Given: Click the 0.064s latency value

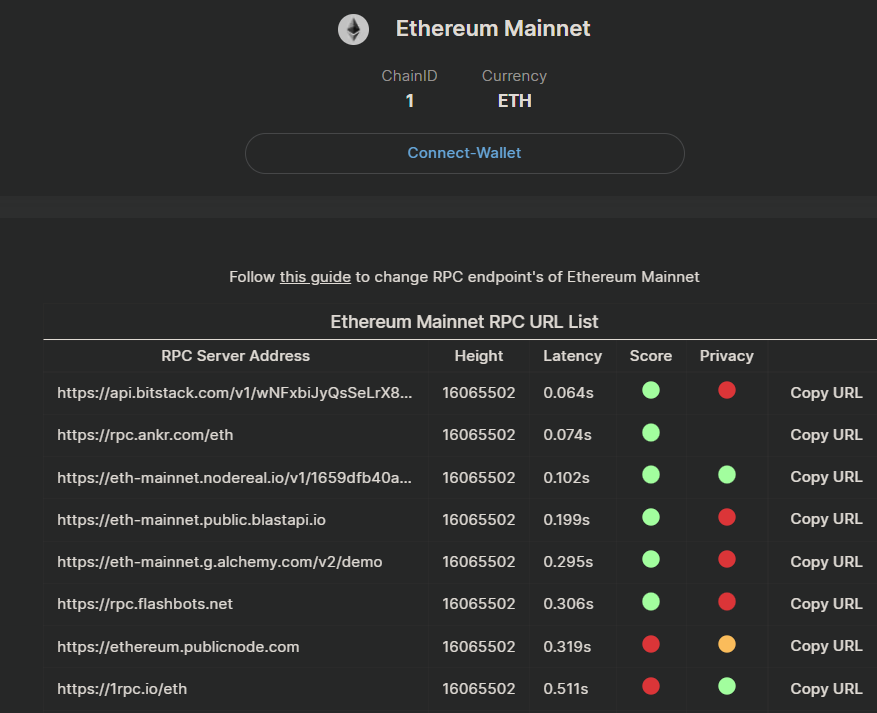Looking at the screenshot, I should [568, 393].
